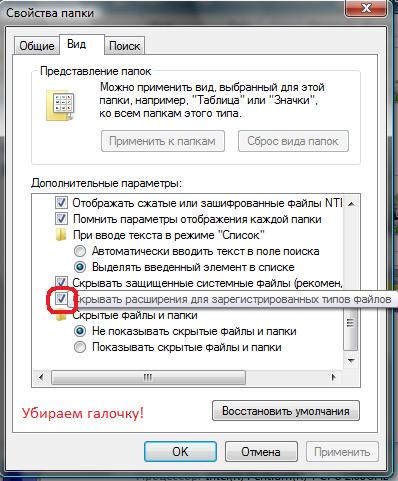Toggle Отображать сжатые или зашифрованные файлы checkbox
Viewport: 398px width, 481px height.
[61, 203]
